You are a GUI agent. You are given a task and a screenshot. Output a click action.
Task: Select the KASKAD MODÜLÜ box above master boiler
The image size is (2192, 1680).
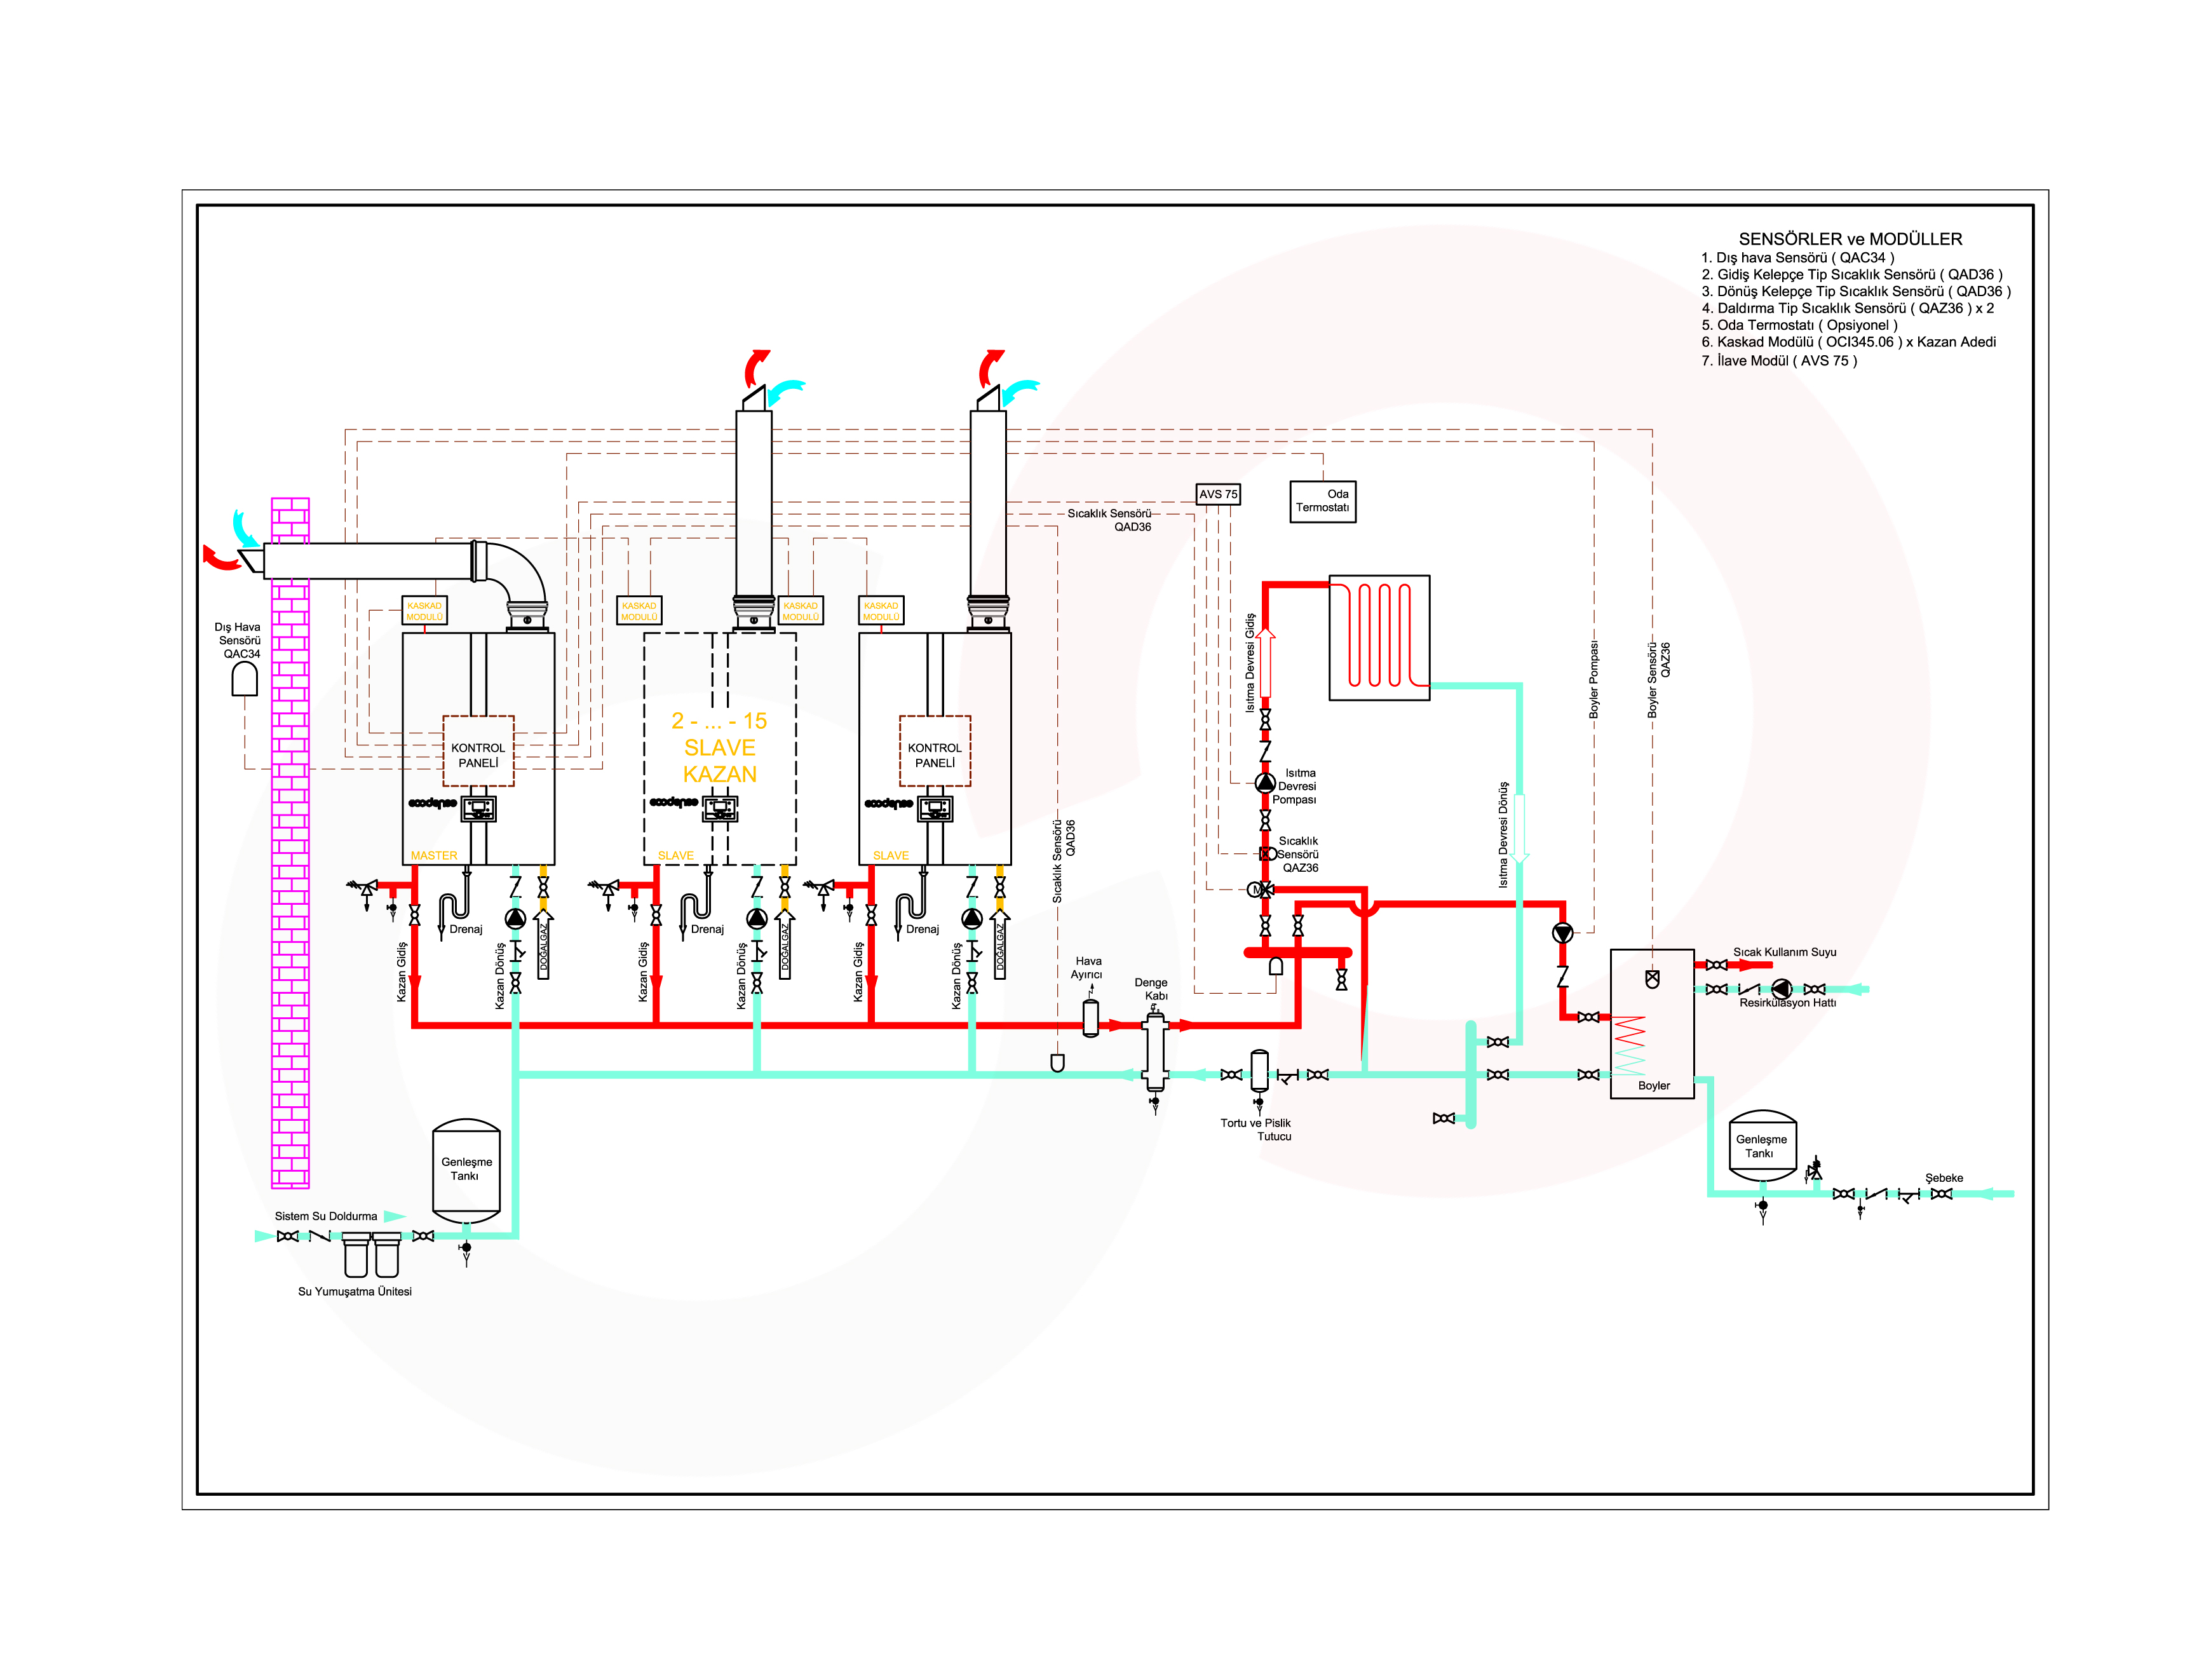[x=424, y=610]
